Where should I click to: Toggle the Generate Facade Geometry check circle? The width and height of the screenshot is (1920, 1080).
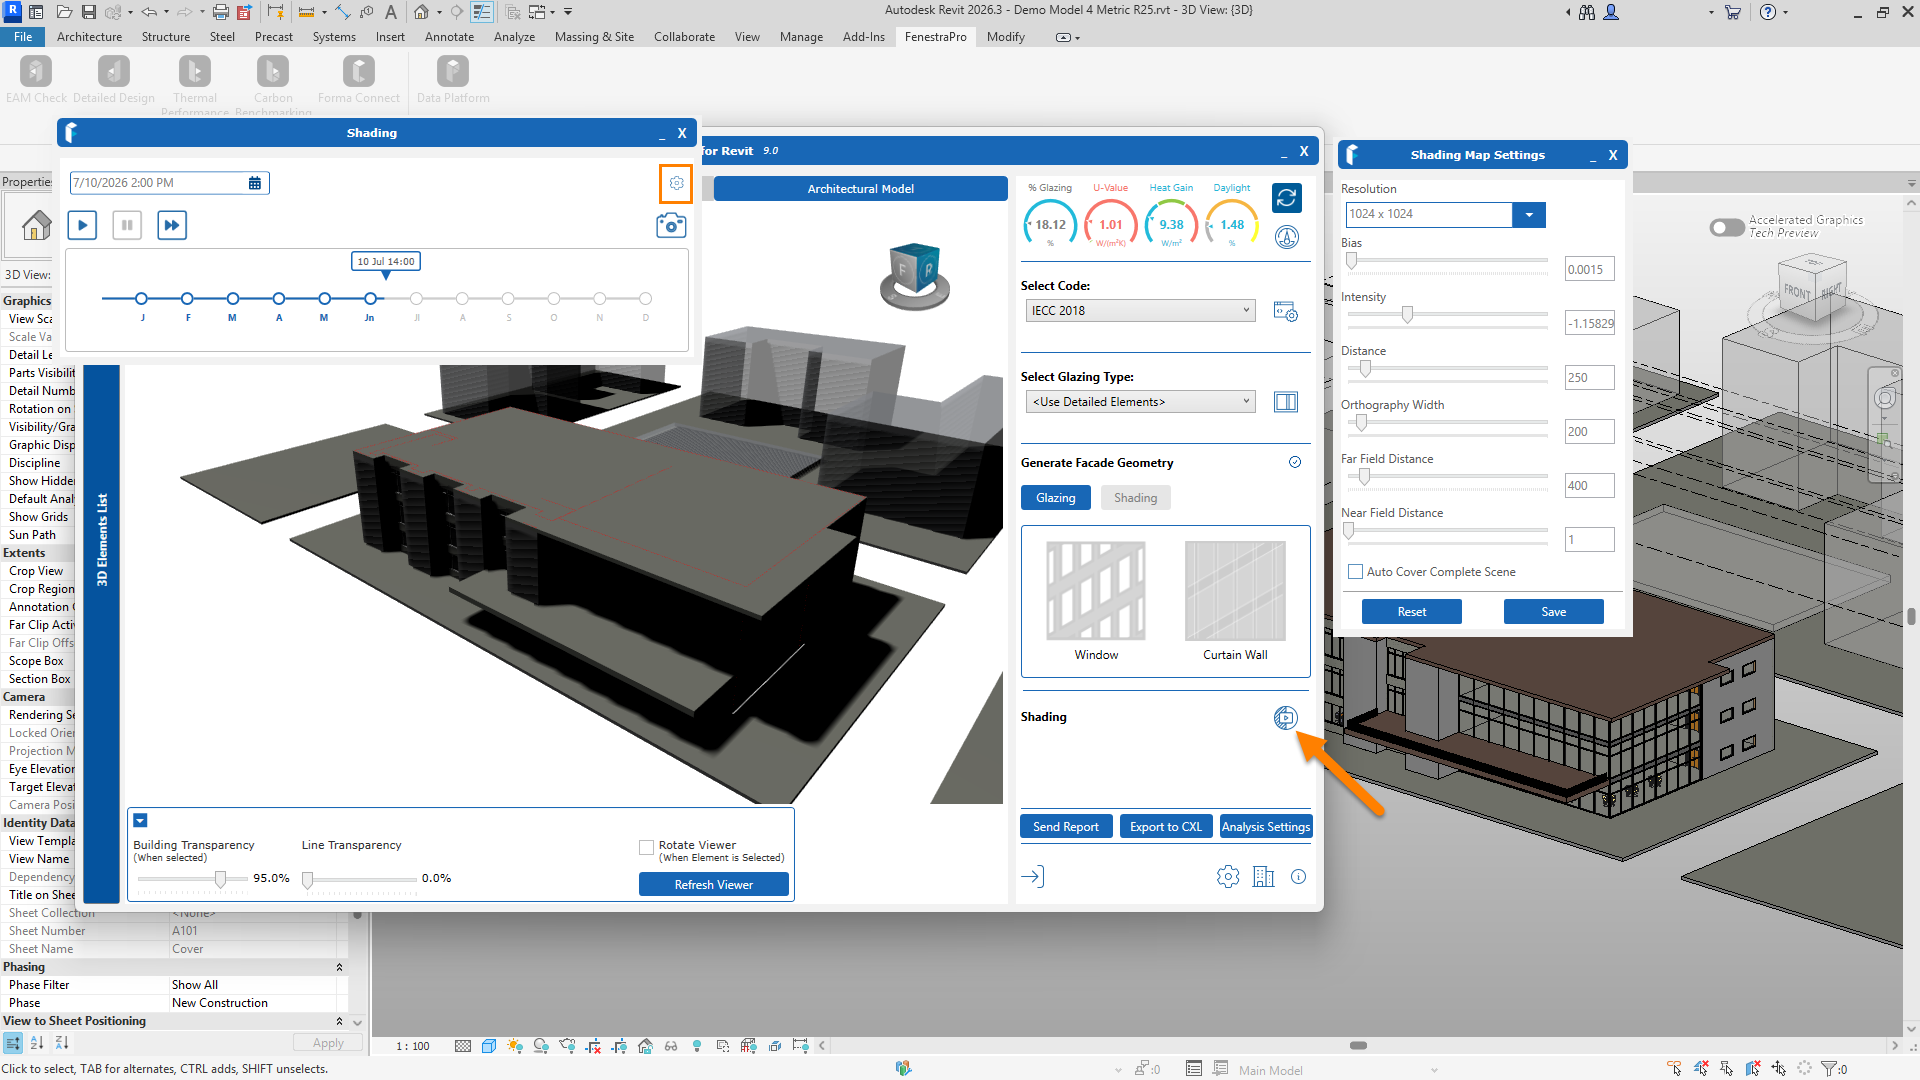tap(1295, 463)
